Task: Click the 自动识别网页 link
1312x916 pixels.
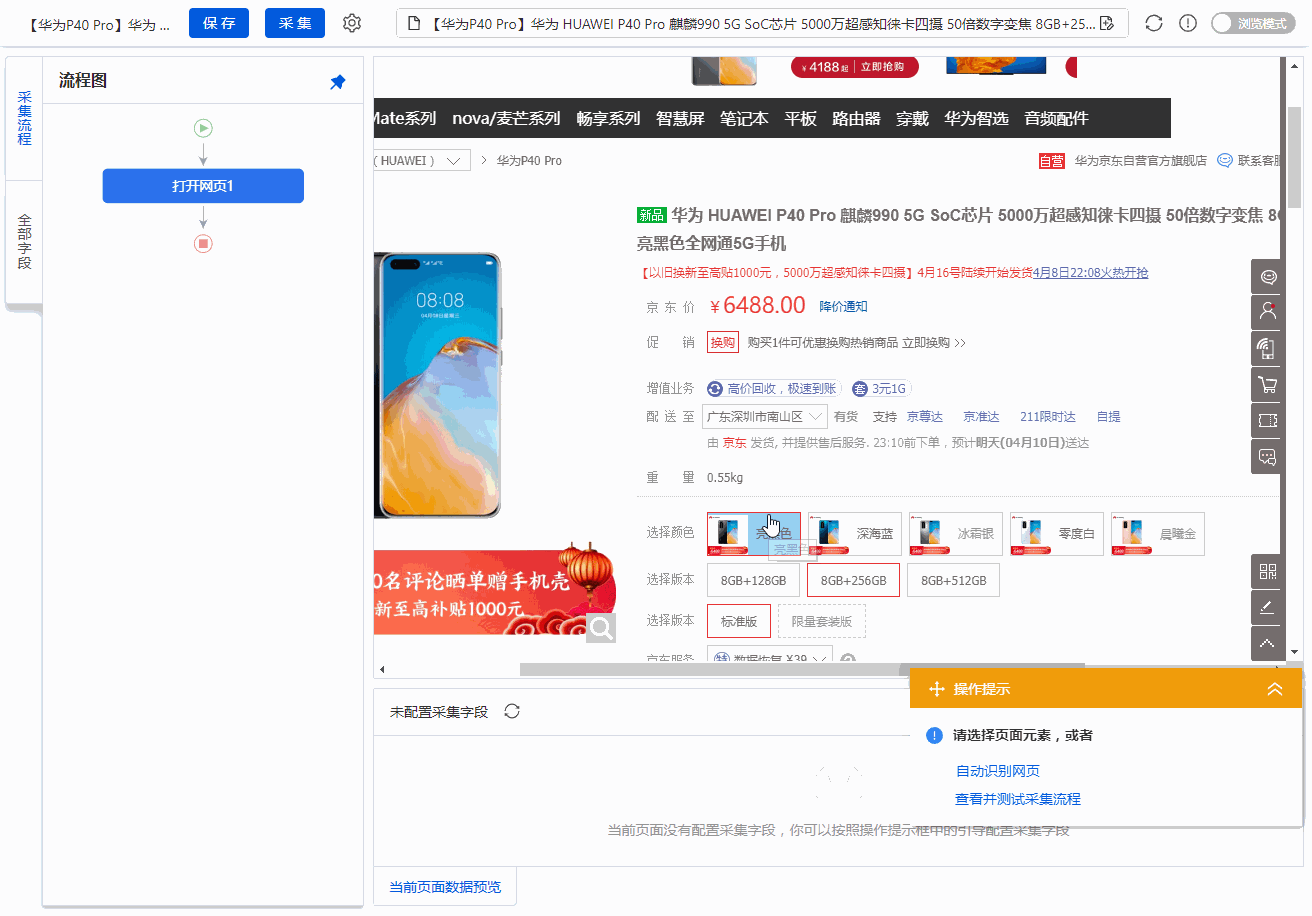Action: [x=997, y=770]
